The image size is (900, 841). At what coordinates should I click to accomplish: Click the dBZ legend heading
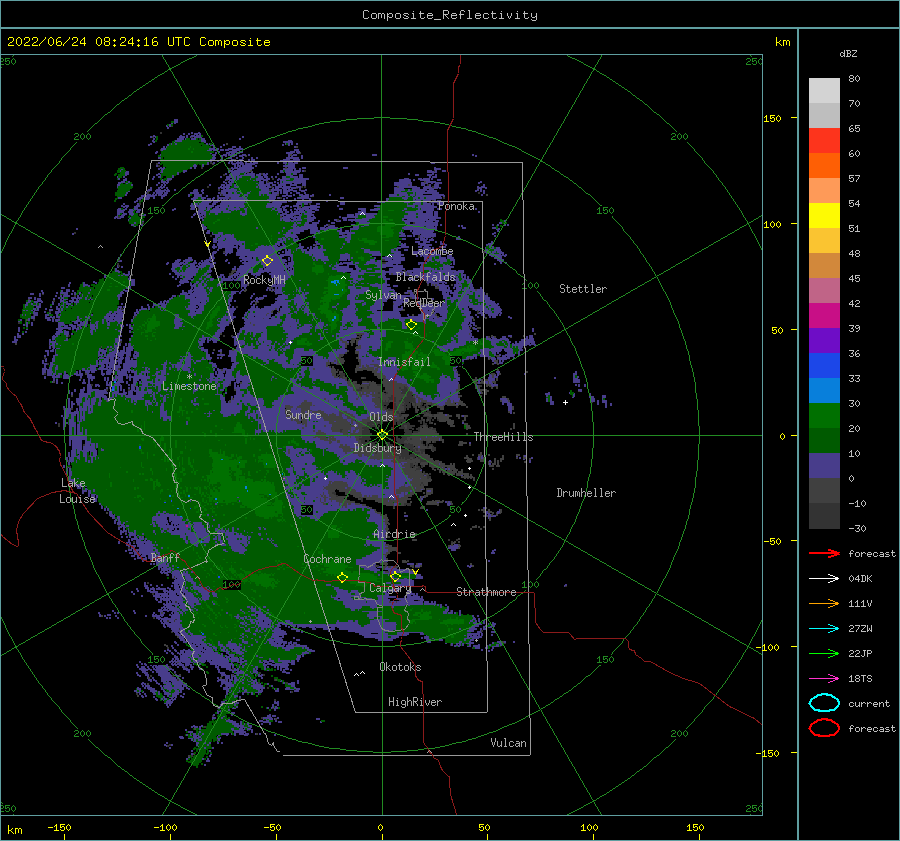click(x=848, y=53)
